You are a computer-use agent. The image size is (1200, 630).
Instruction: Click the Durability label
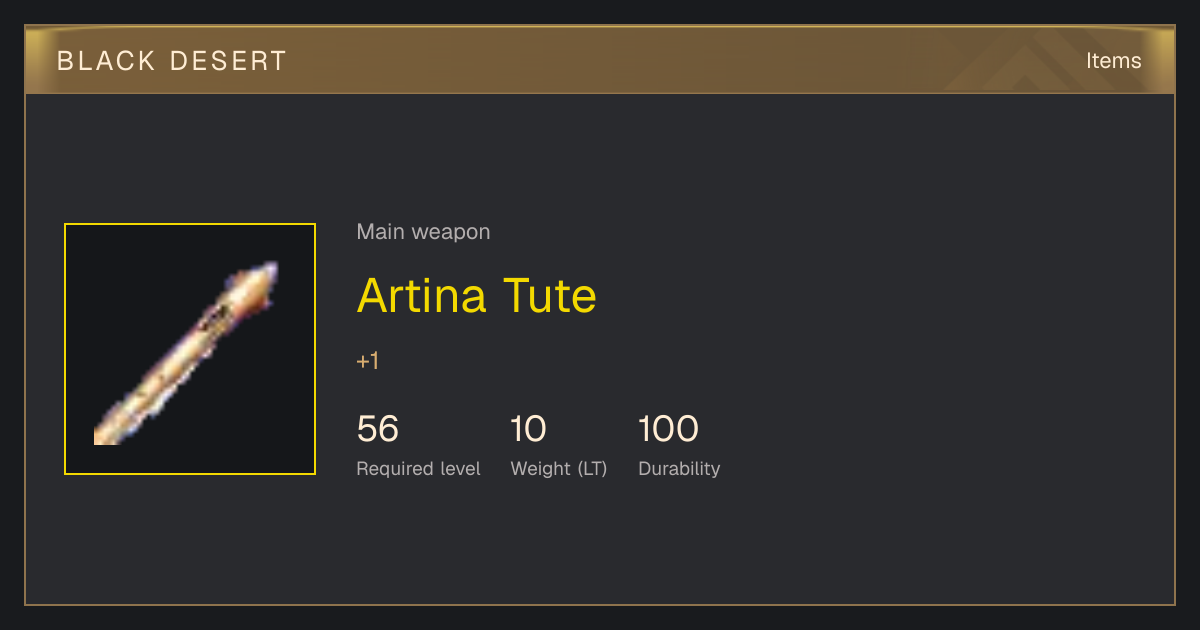click(x=679, y=468)
